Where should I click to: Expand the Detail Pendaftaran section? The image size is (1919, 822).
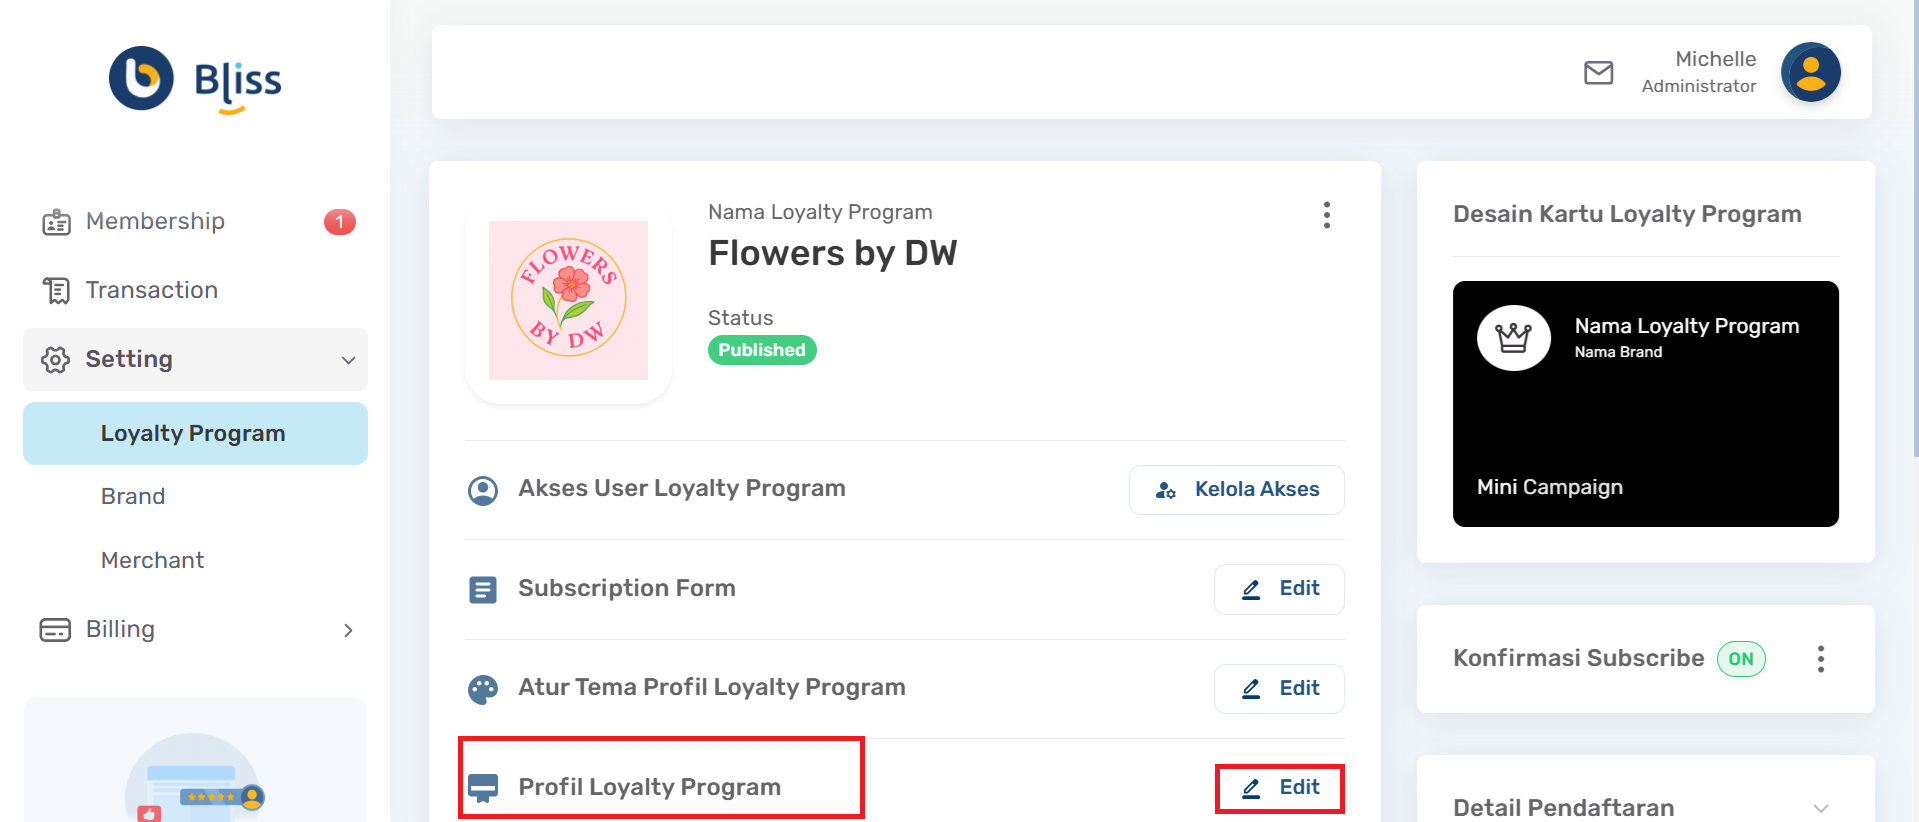1820,808
